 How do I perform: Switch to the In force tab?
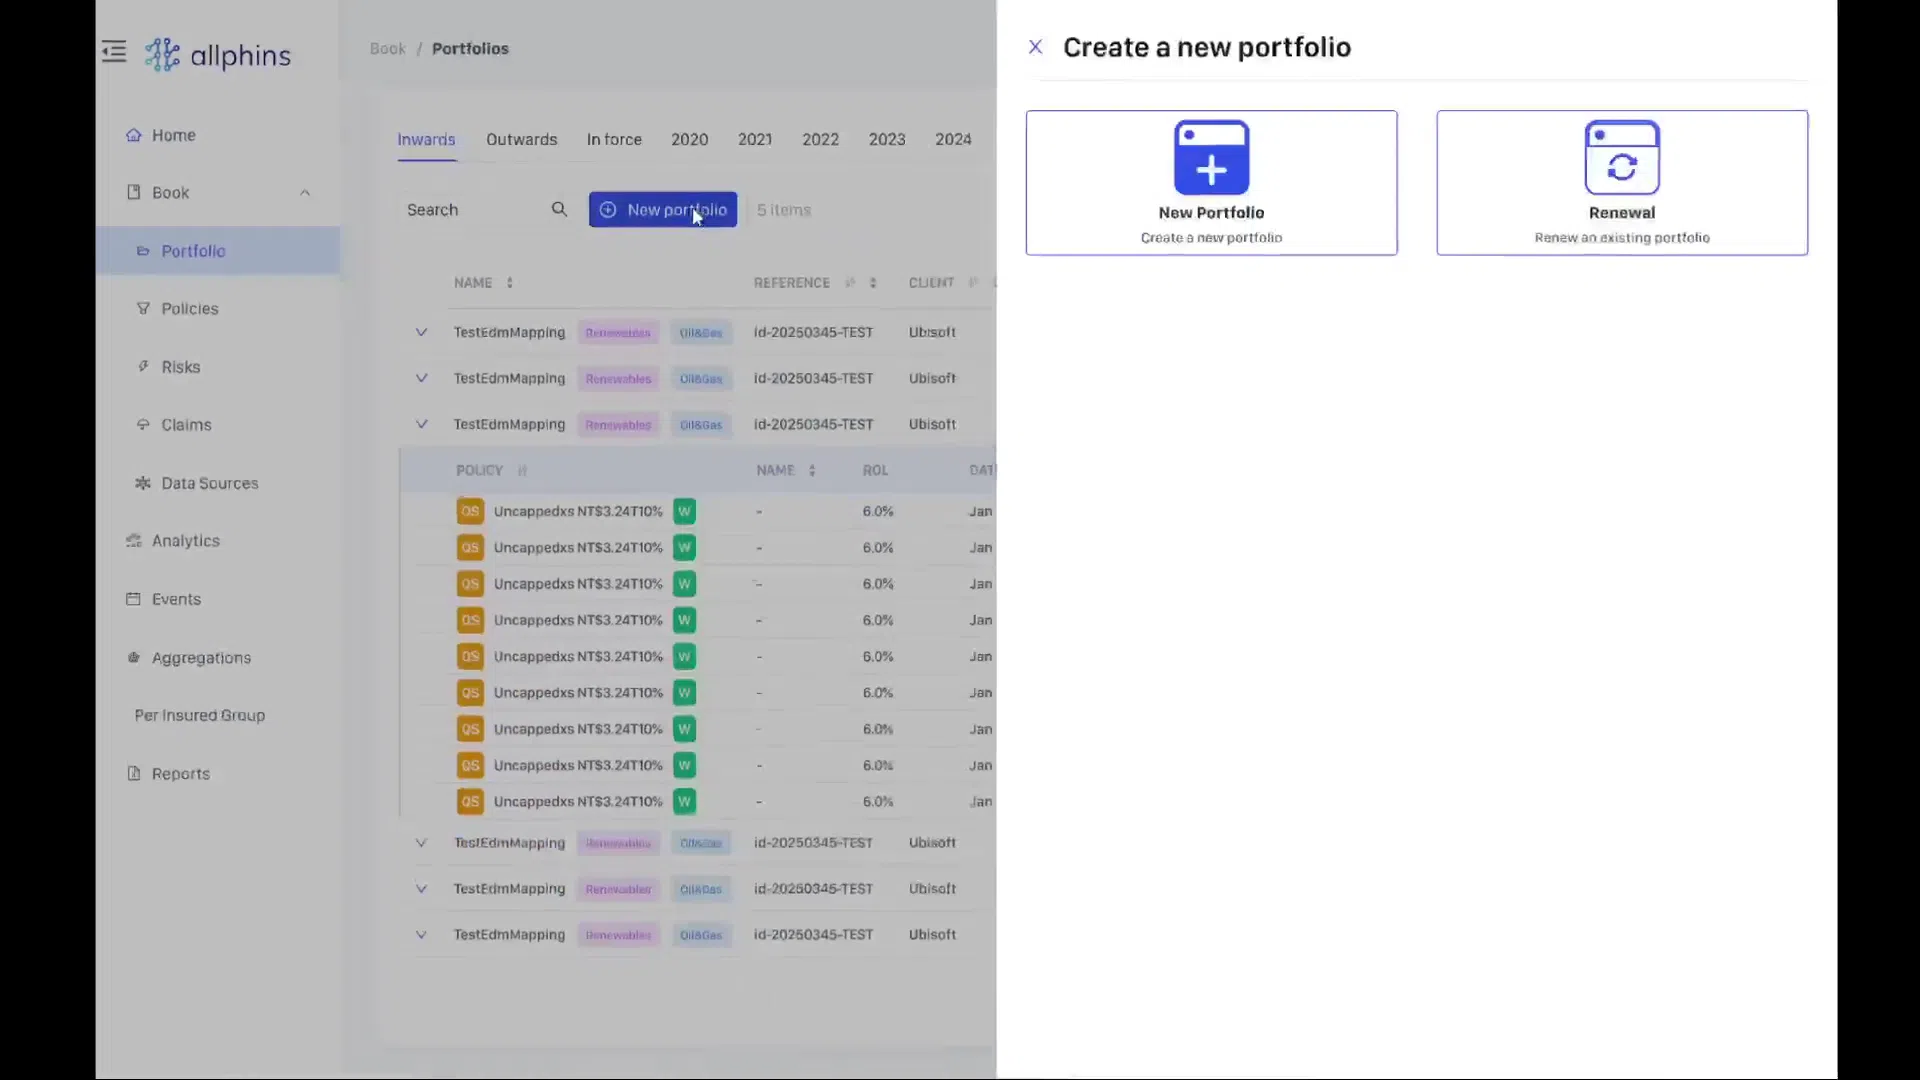click(614, 140)
